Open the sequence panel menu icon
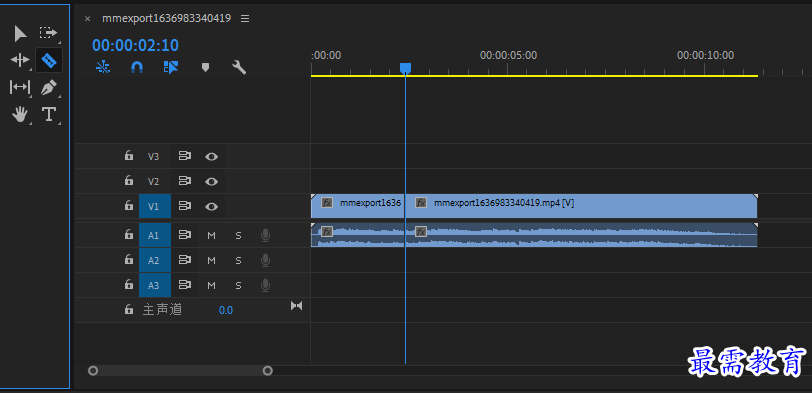This screenshot has width=812, height=393. [245, 19]
